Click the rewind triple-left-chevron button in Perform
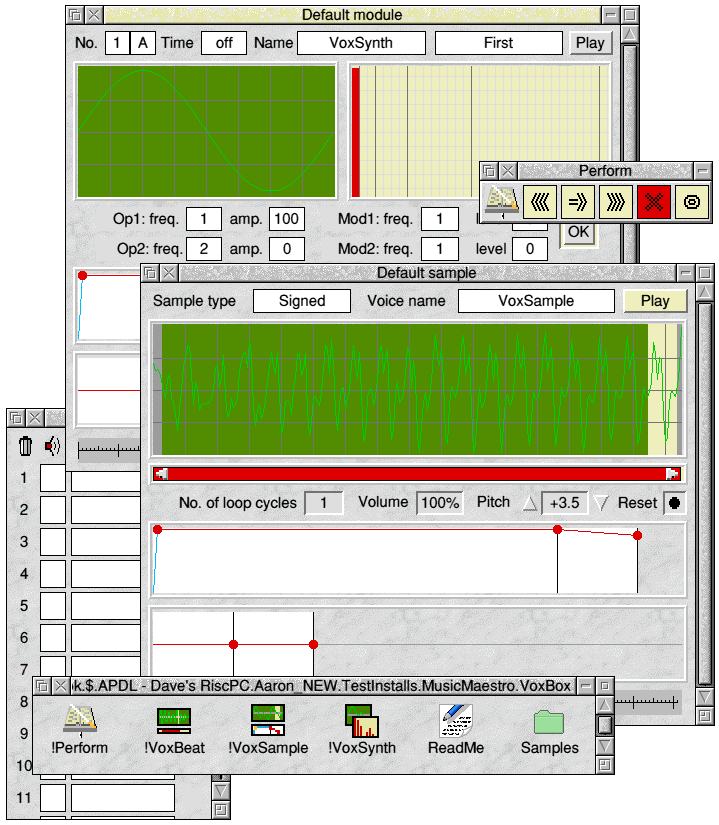Viewport: 719px width, 825px height. 540,202
